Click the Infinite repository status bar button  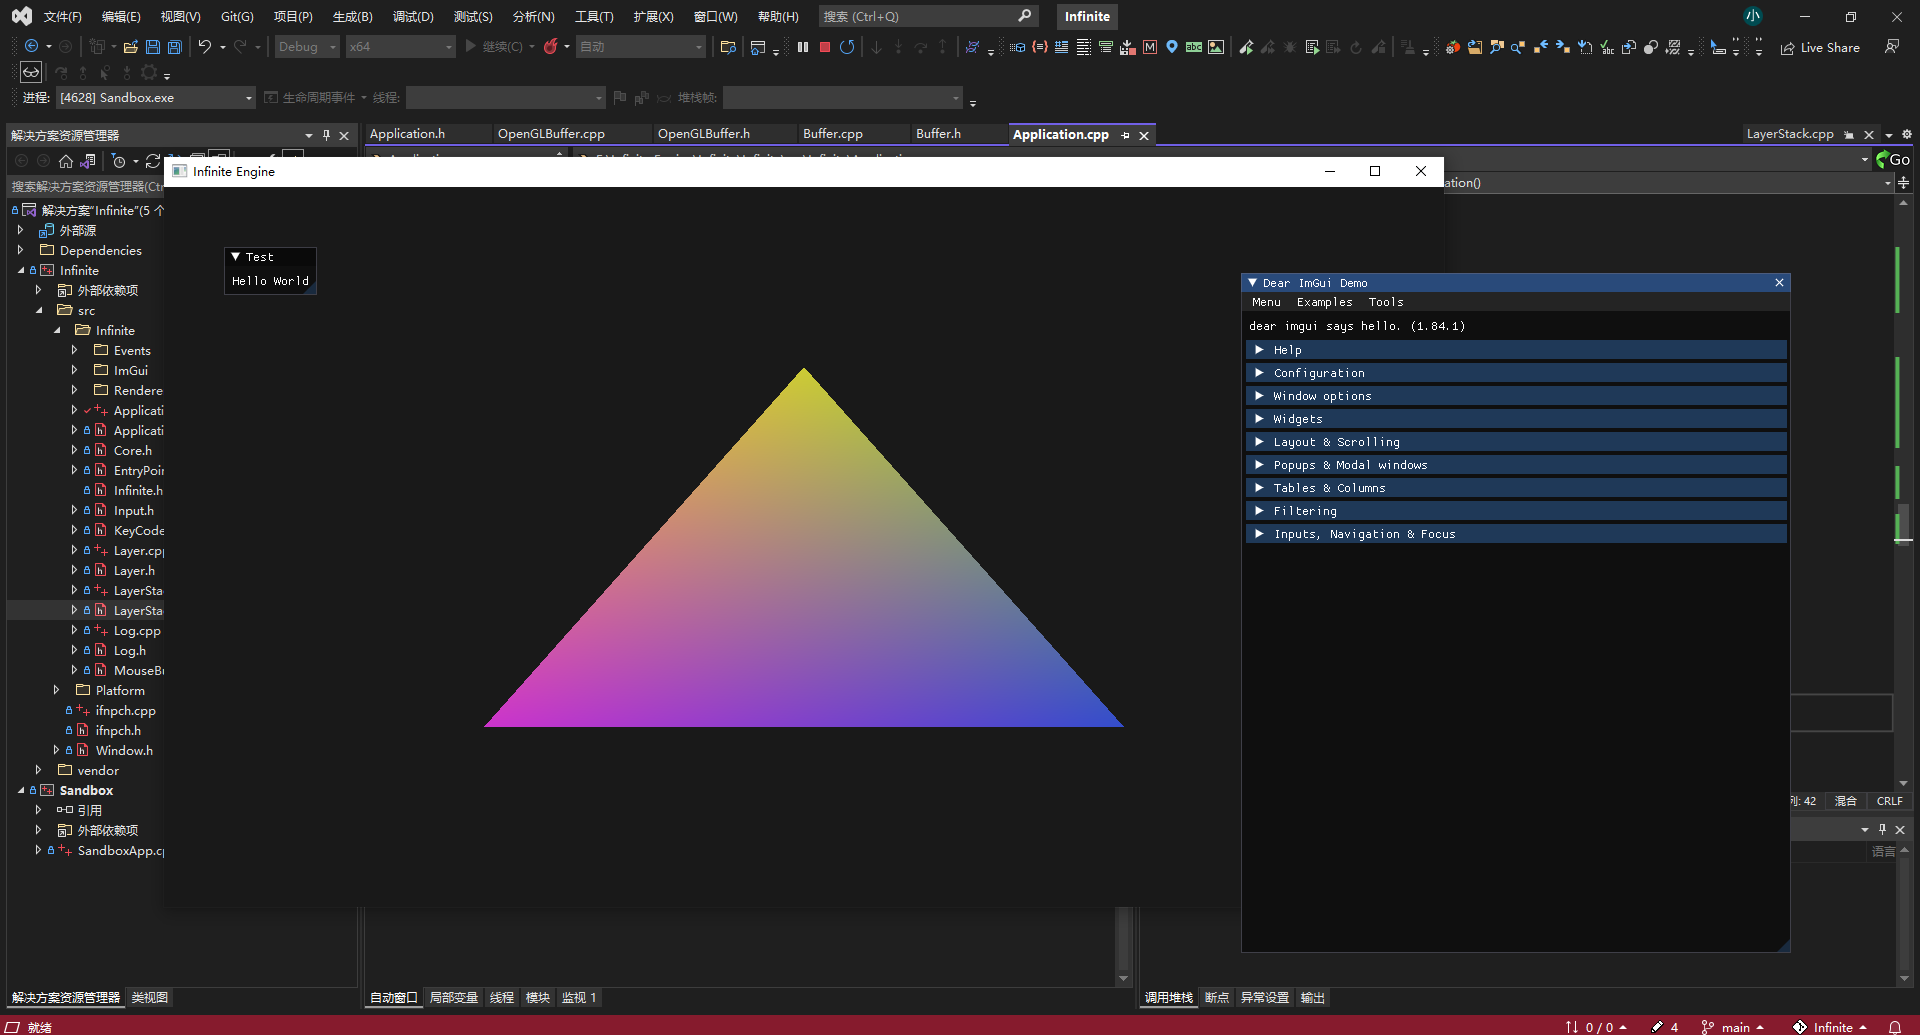tap(1830, 1027)
